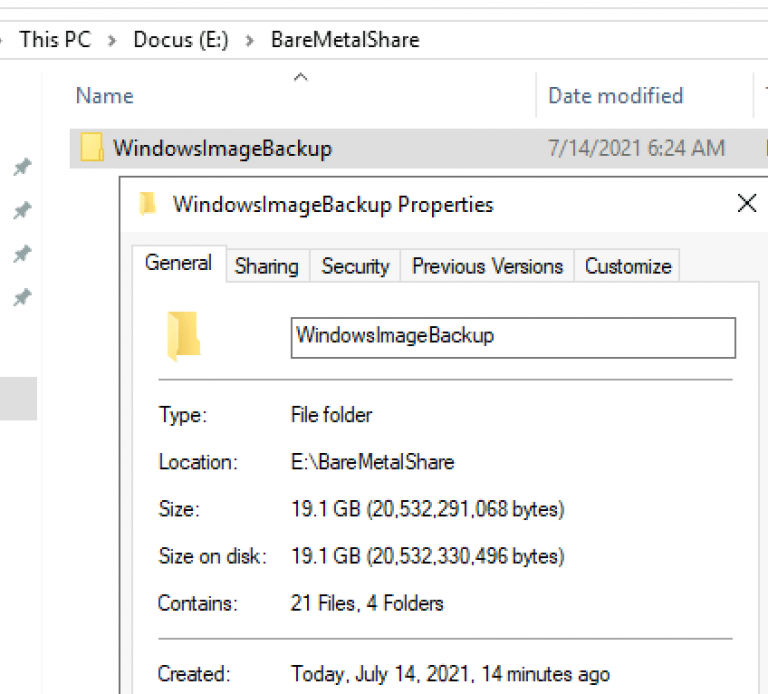Click the bottom pin icon in navigation pane

click(21, 297)
